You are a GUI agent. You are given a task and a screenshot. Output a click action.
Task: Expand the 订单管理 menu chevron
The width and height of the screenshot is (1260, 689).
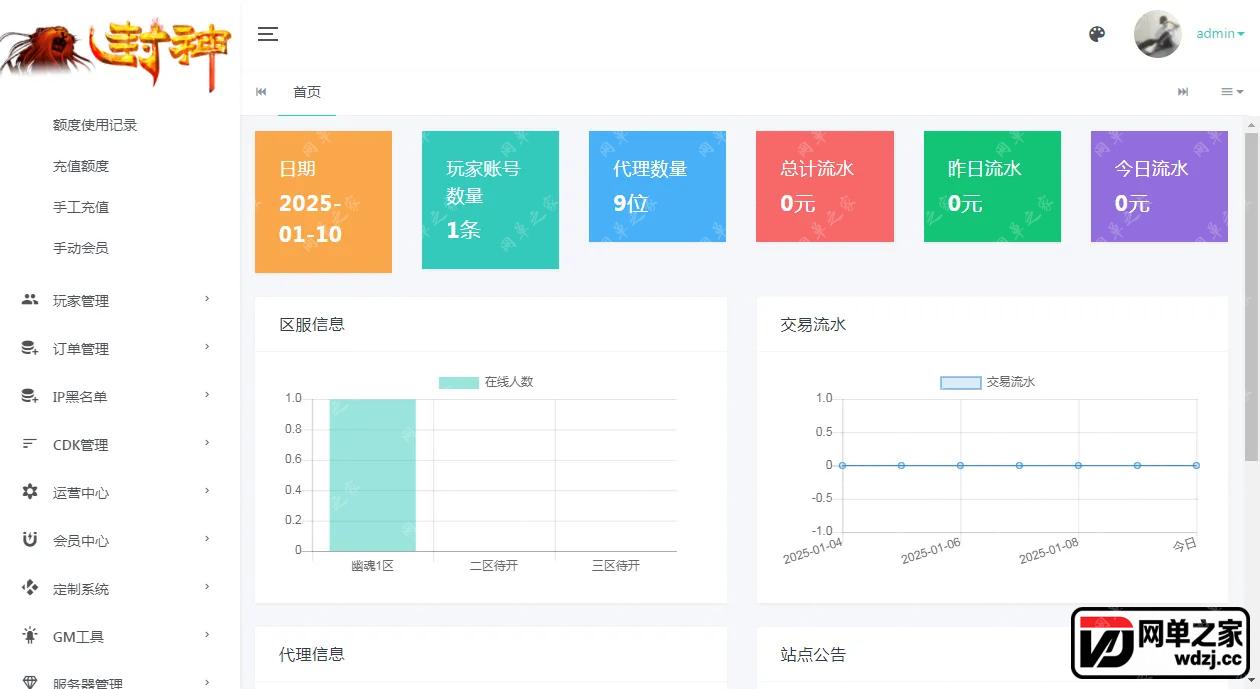pyautogui.click(x=207, y=346)
